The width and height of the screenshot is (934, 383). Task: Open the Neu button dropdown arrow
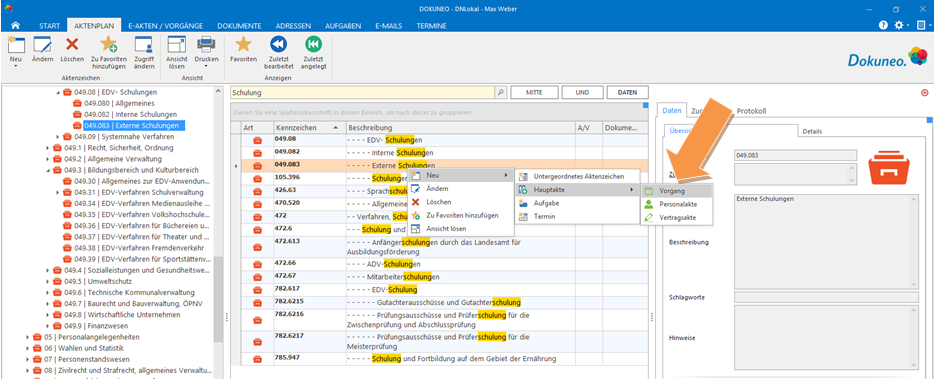tap(15, 66)
